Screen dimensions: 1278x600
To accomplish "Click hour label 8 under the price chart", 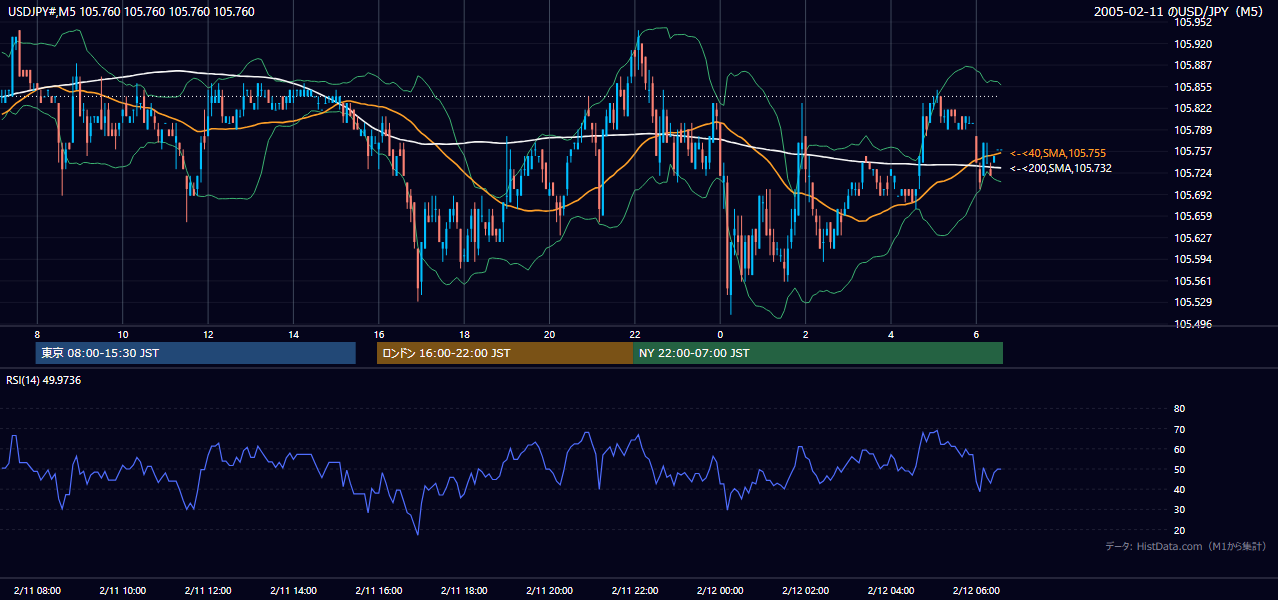I will pyautogui.click(x=37, y=333).
